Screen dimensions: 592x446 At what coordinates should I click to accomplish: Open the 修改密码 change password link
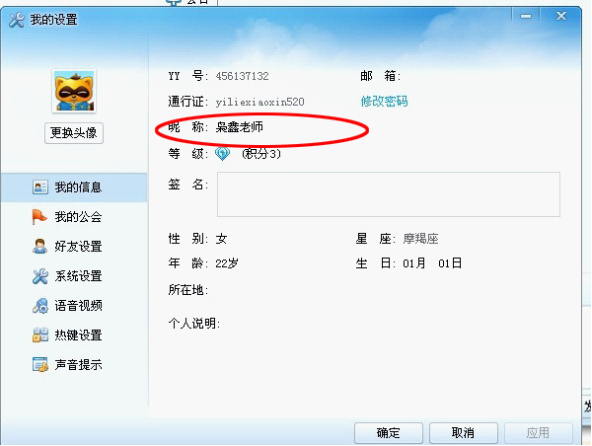(x=384, y=102)
